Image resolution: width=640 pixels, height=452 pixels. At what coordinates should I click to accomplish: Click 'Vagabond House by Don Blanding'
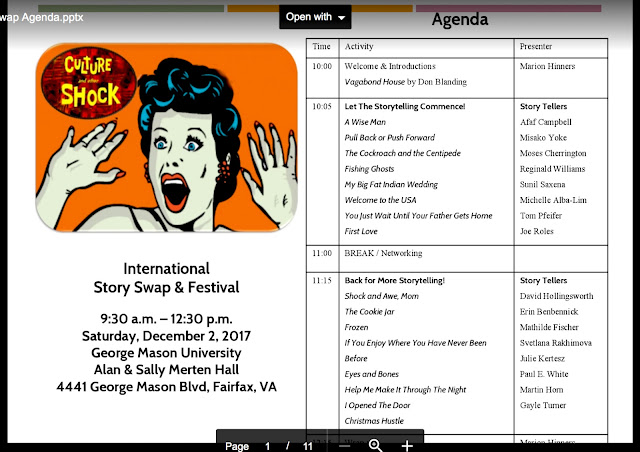click(406, 82)
